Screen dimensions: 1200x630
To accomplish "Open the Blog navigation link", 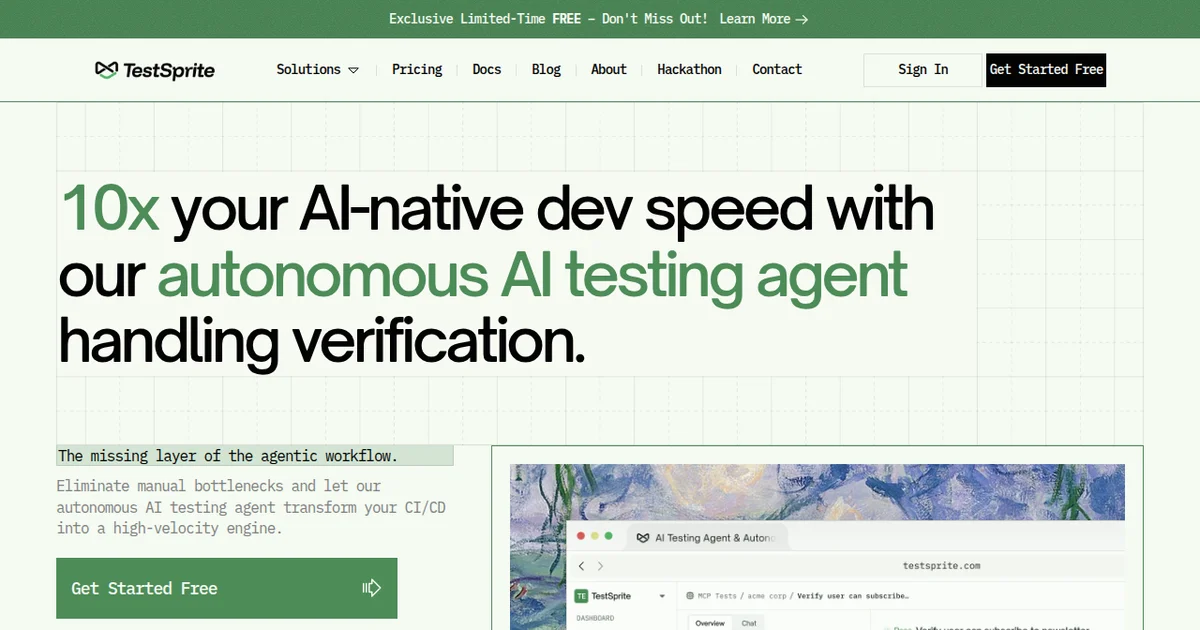I will click(546, 70).
